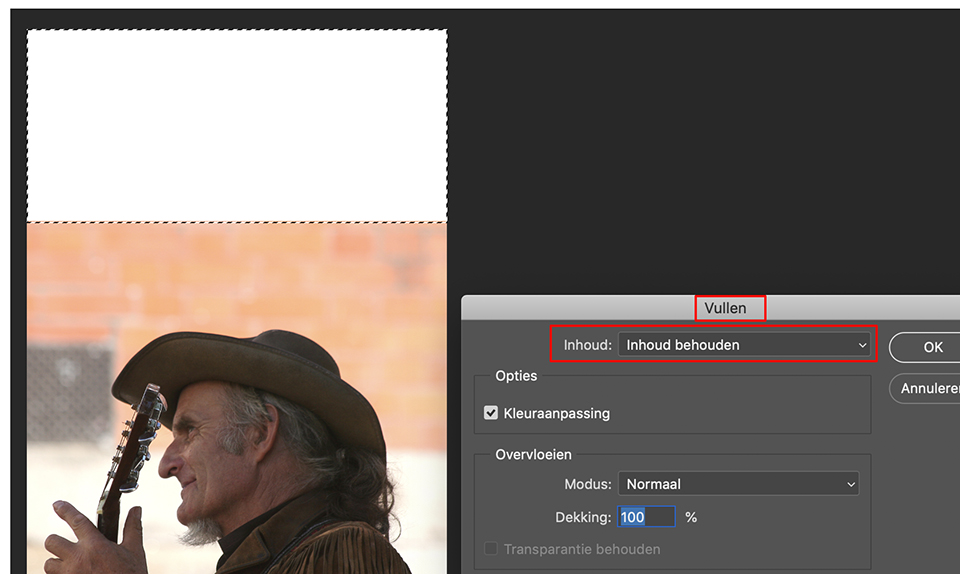Click the Vullen dialog title bar
Viewport: 960px width, 574px height.
pyautogui.click(x=710, y=308)
